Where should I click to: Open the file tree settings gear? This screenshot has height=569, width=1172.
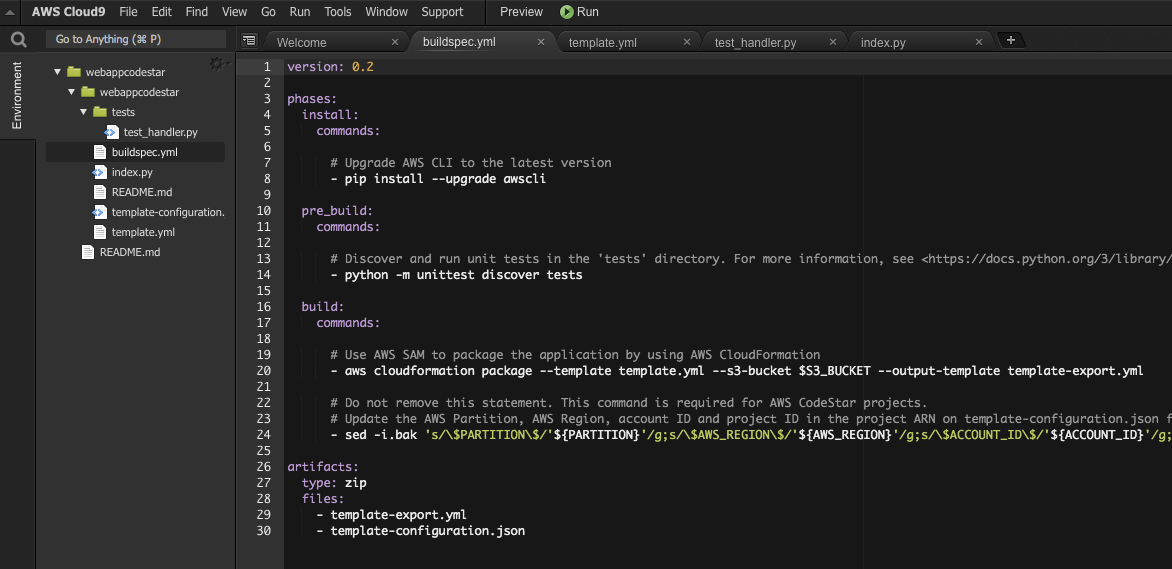pyautogui.click(x=217, y=64)
